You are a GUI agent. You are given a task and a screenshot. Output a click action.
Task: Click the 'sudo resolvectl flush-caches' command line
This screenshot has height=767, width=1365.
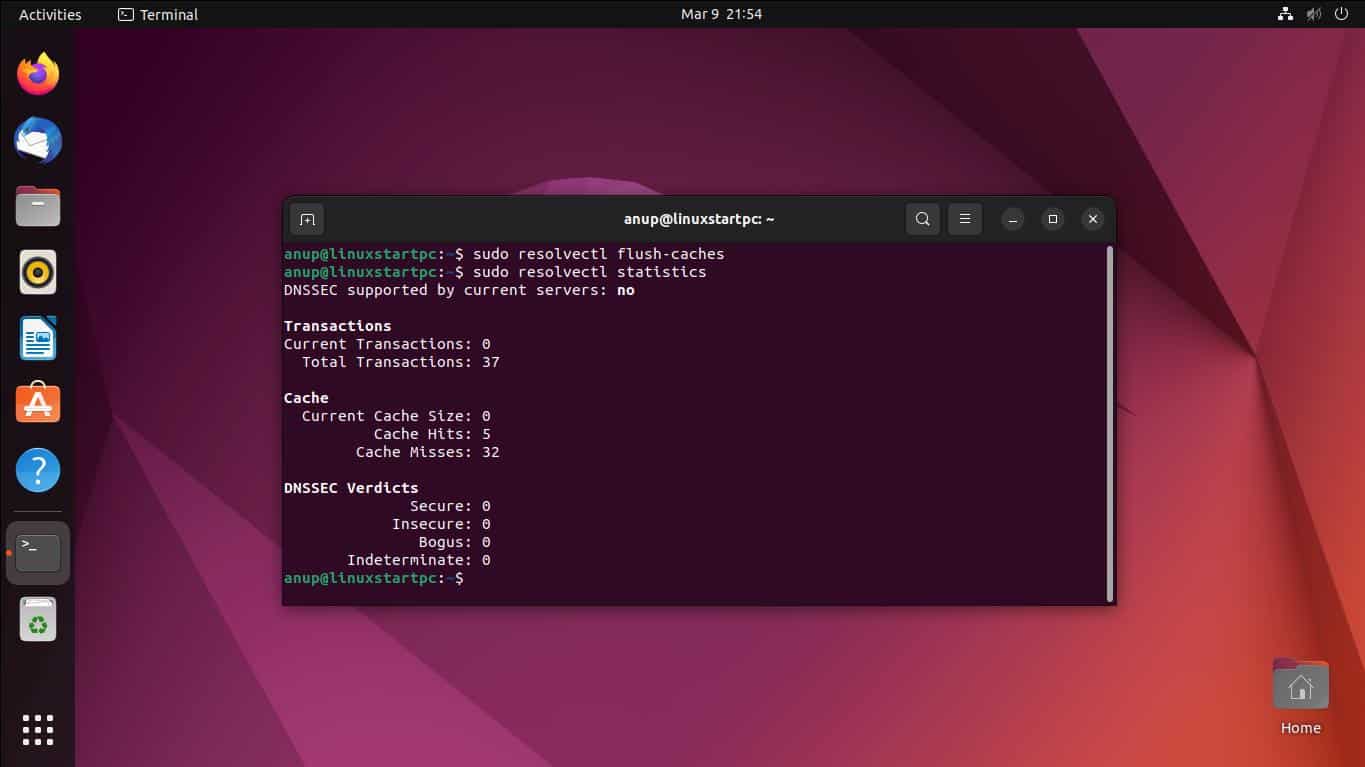(x=504, y=254)
